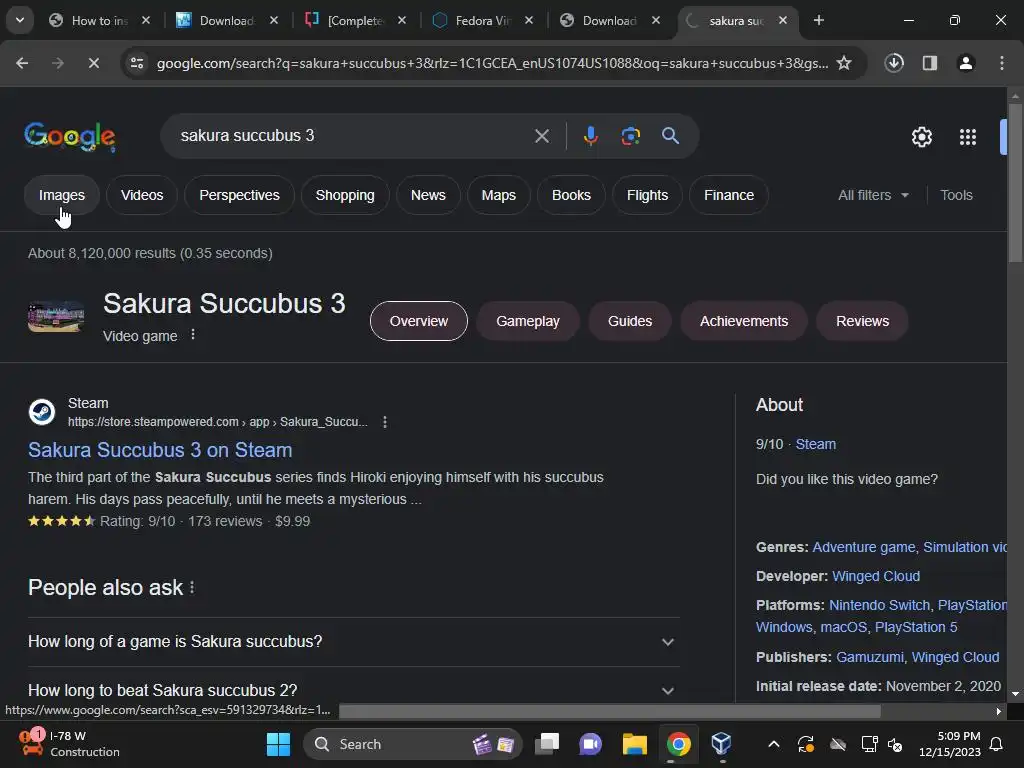Image resolution: width=1024 pixels, height=768 pixels.
Task: Go back to previous page
Action: click(x=22, y=63)
